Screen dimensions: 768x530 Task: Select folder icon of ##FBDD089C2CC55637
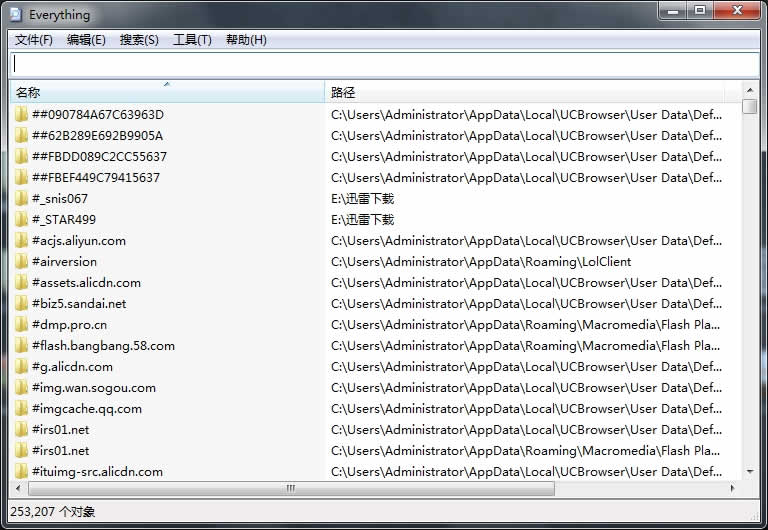point(21,157)
